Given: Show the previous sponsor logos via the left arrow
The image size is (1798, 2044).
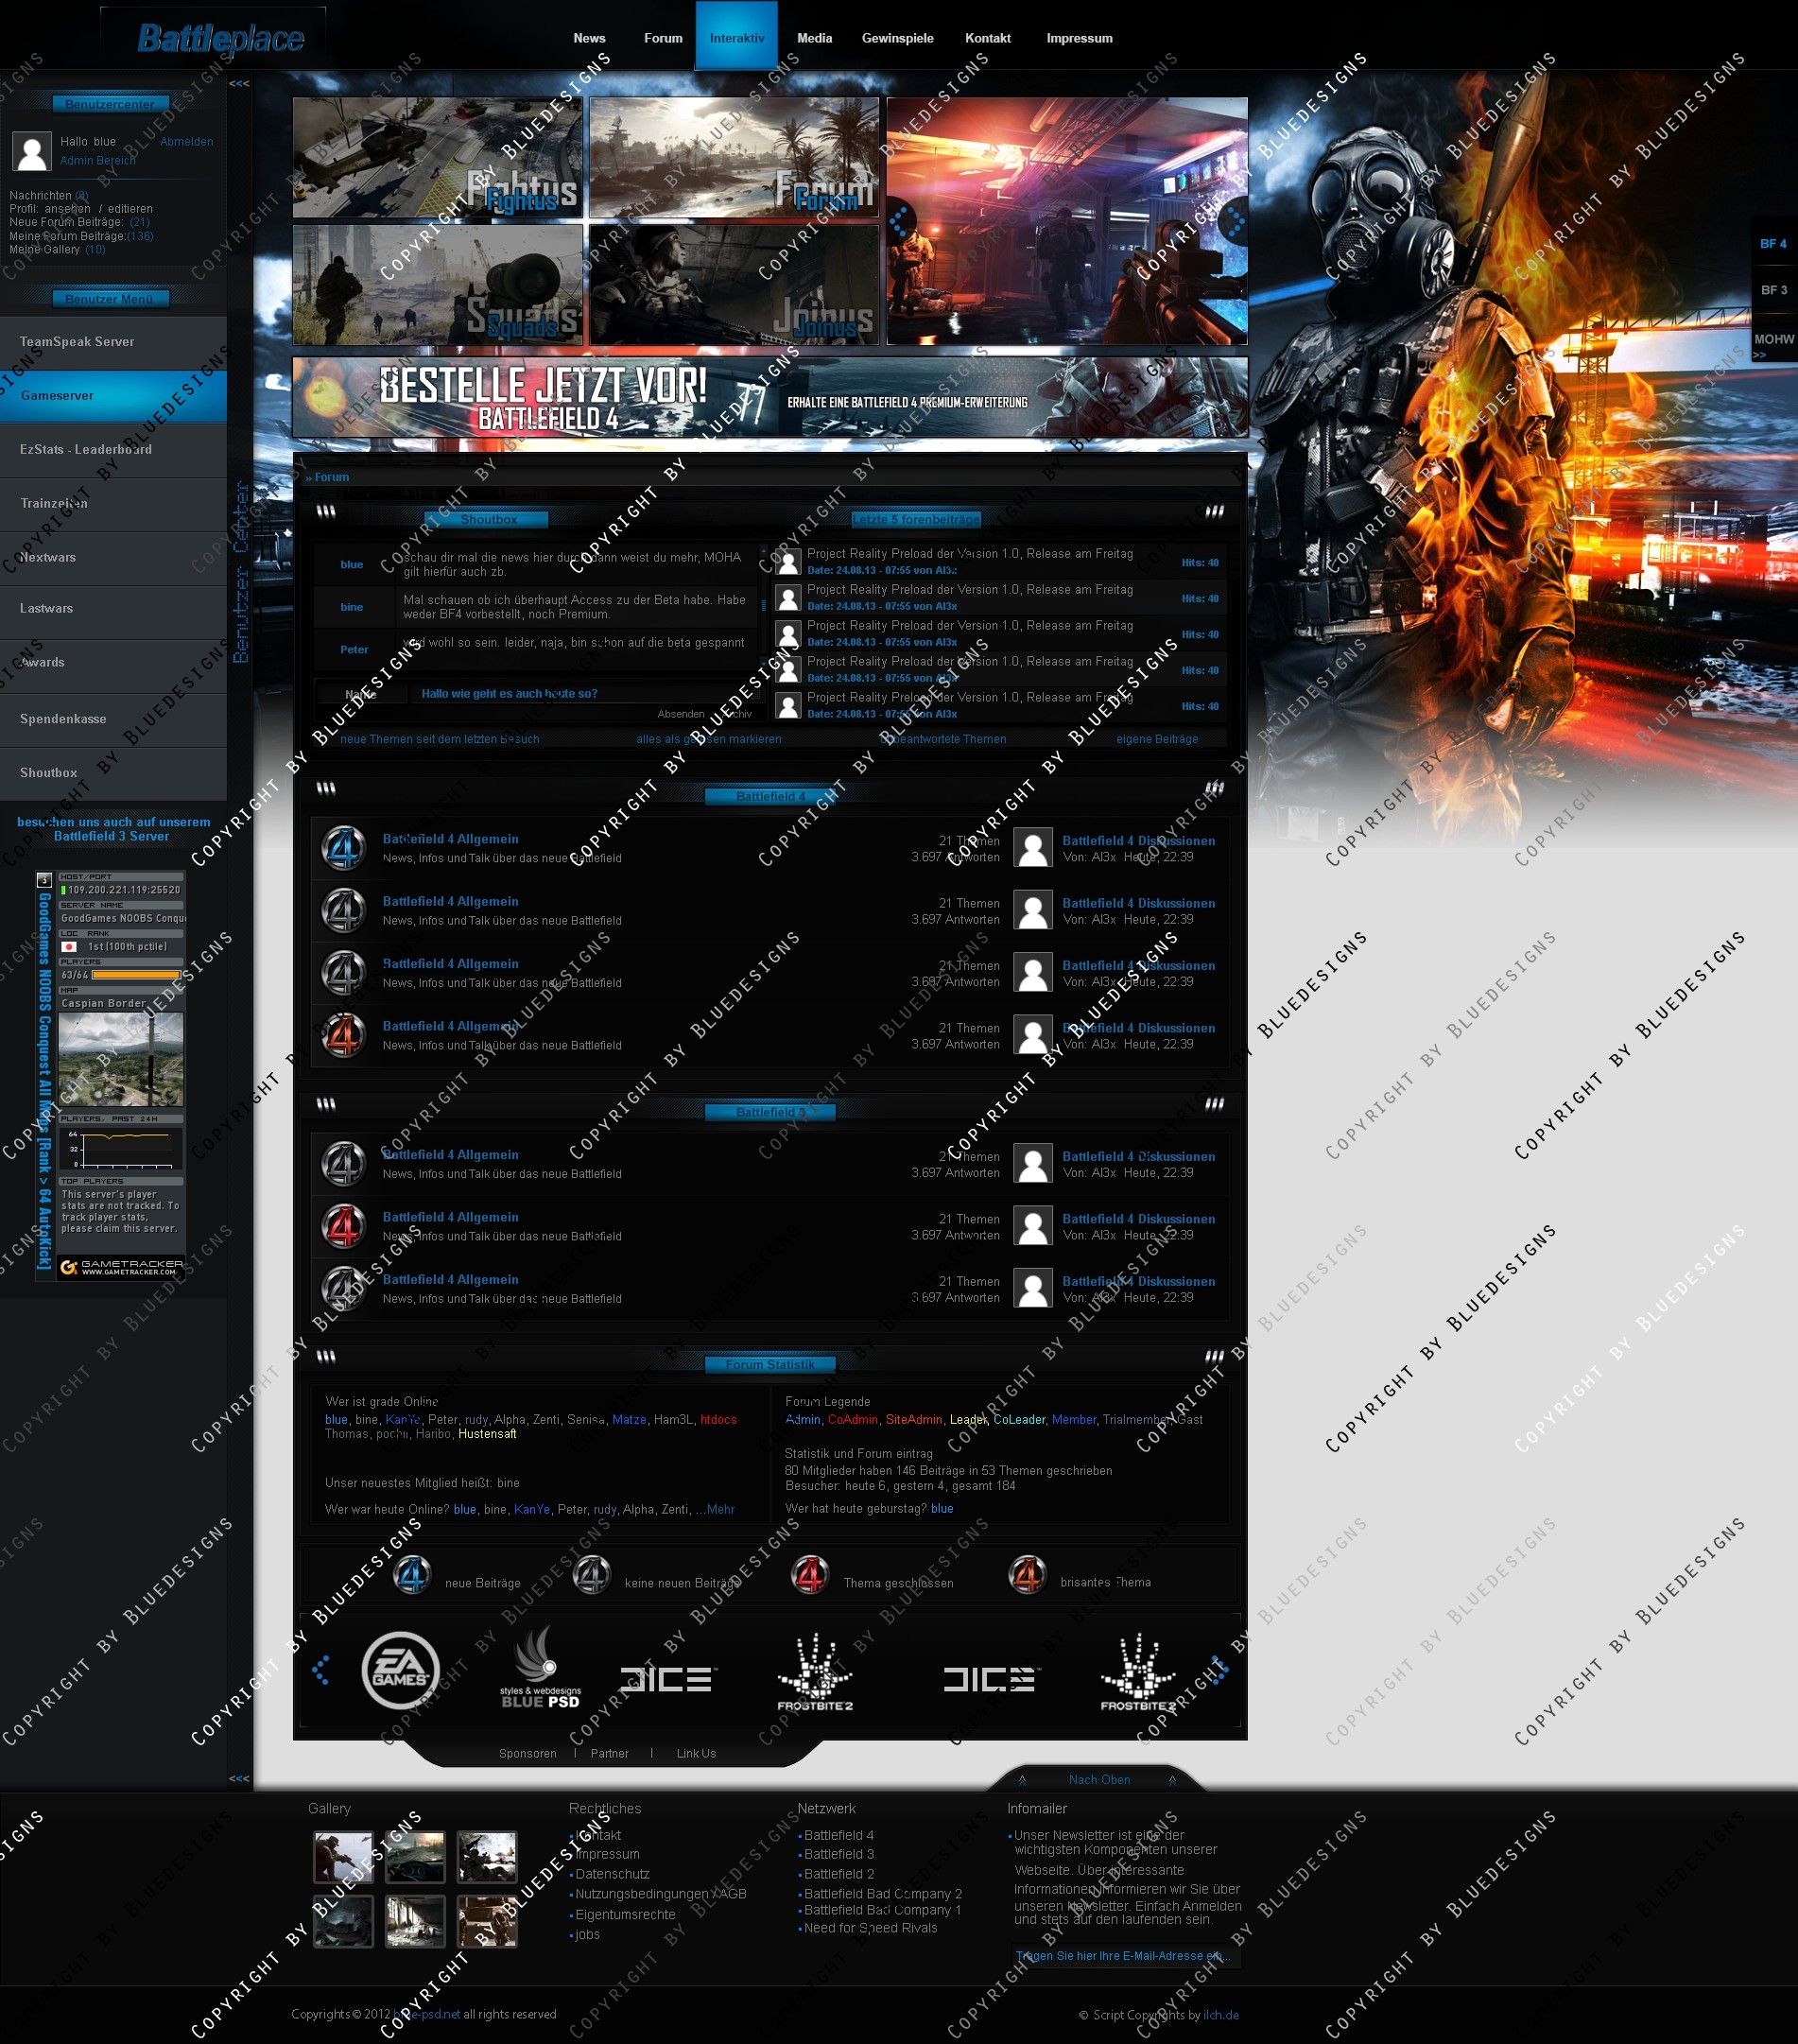Looking at the screenshot, I should [320, 1669].
